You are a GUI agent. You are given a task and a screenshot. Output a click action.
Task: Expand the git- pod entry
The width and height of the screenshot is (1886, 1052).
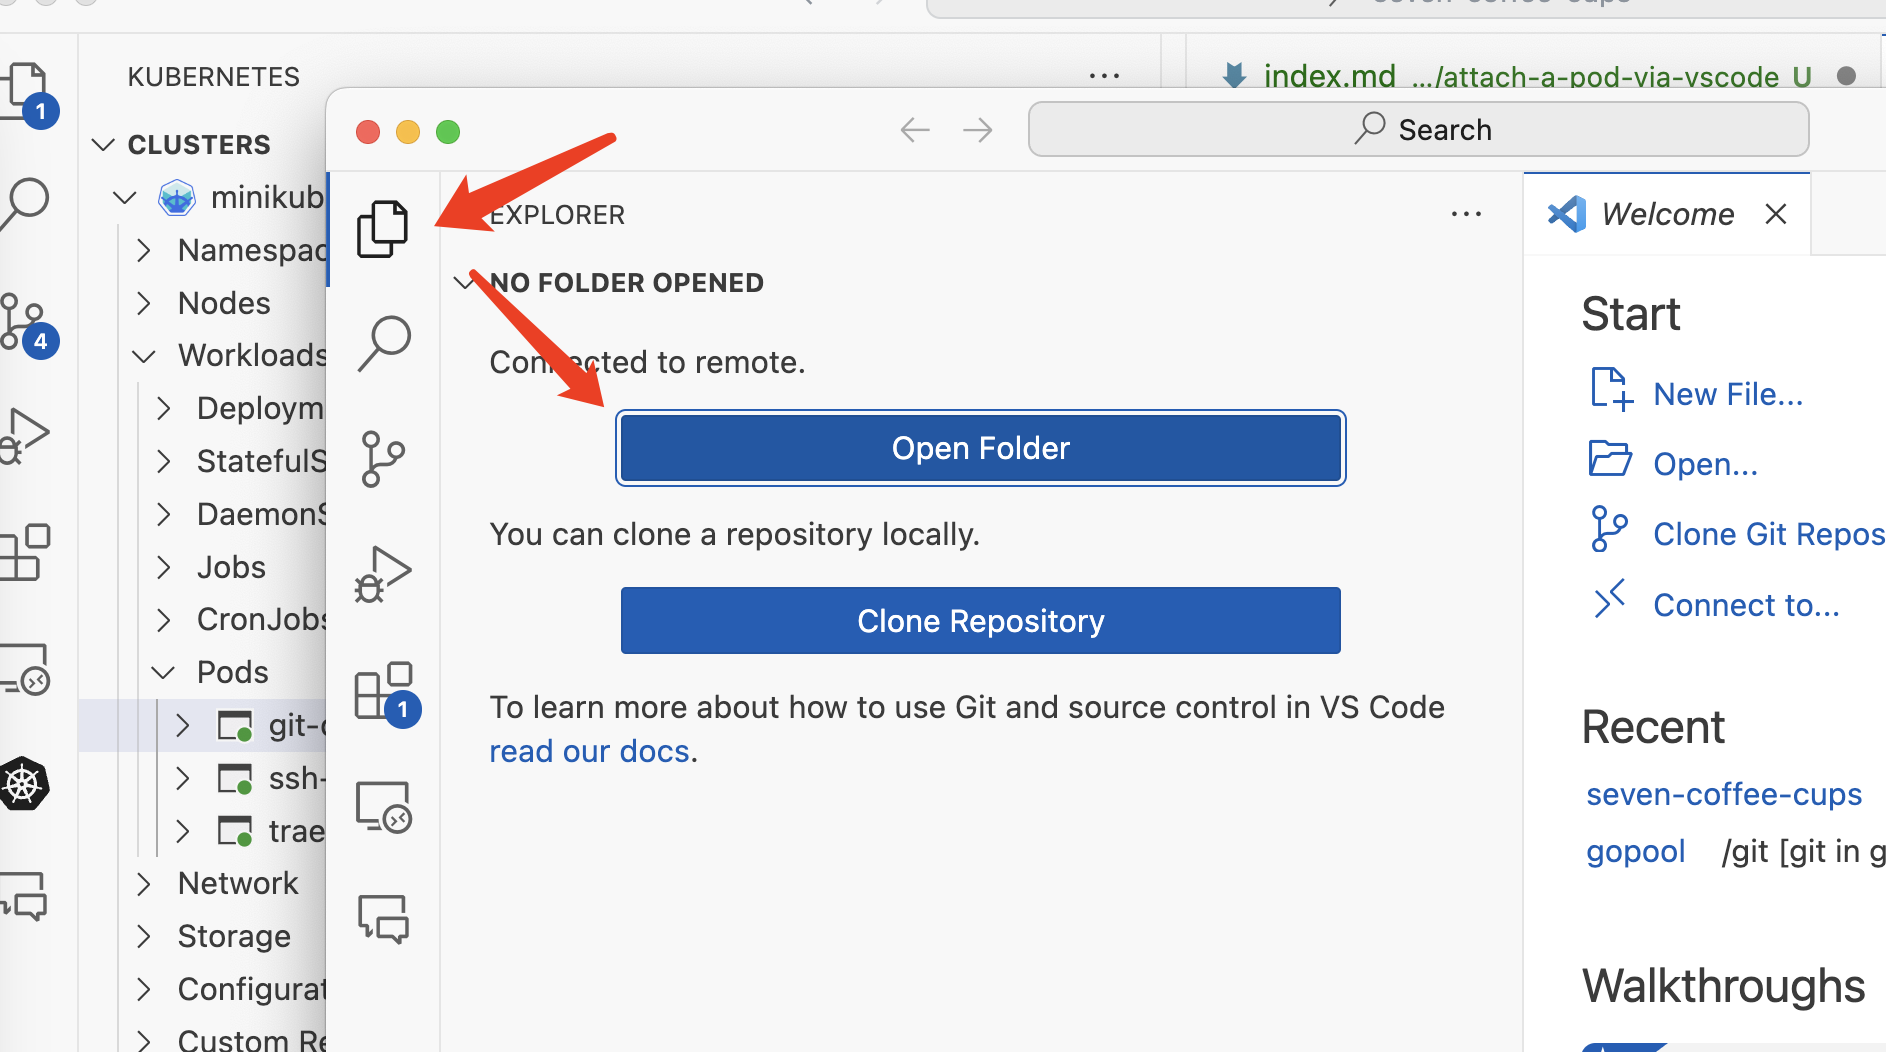pyautogui.click(x=182, y=725)
